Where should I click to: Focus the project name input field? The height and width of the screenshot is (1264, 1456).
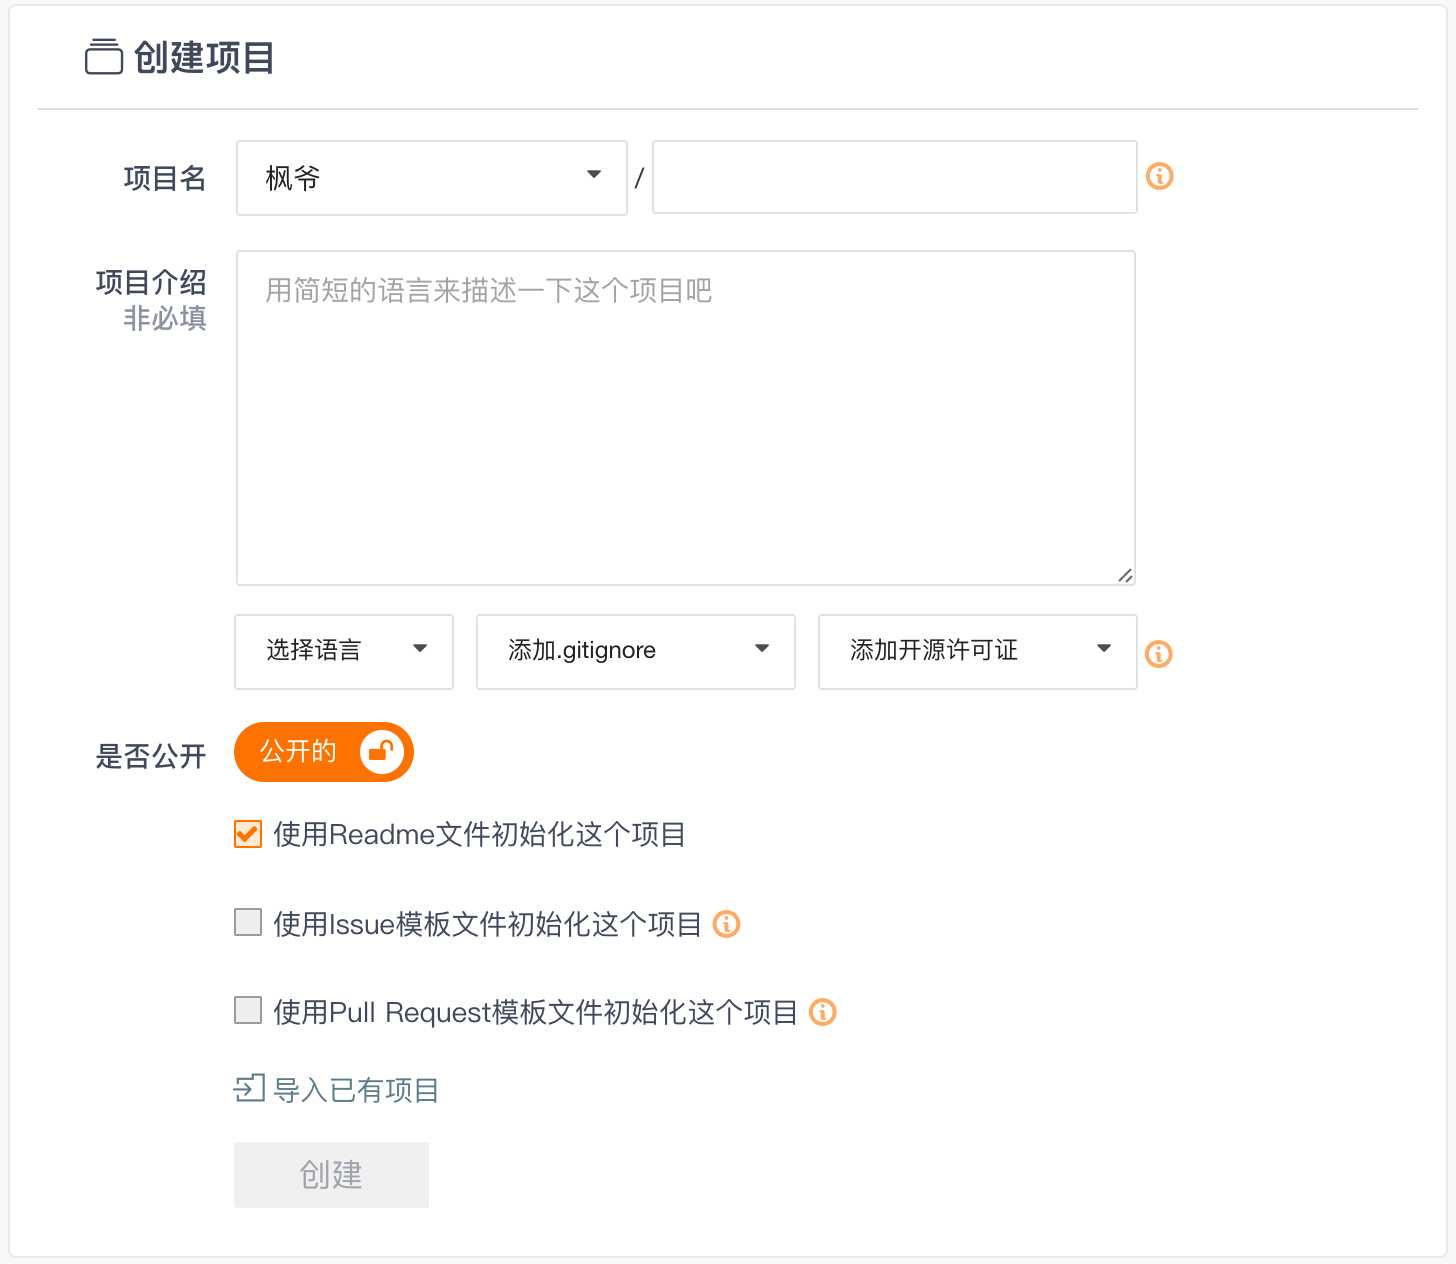coord(895,177)
